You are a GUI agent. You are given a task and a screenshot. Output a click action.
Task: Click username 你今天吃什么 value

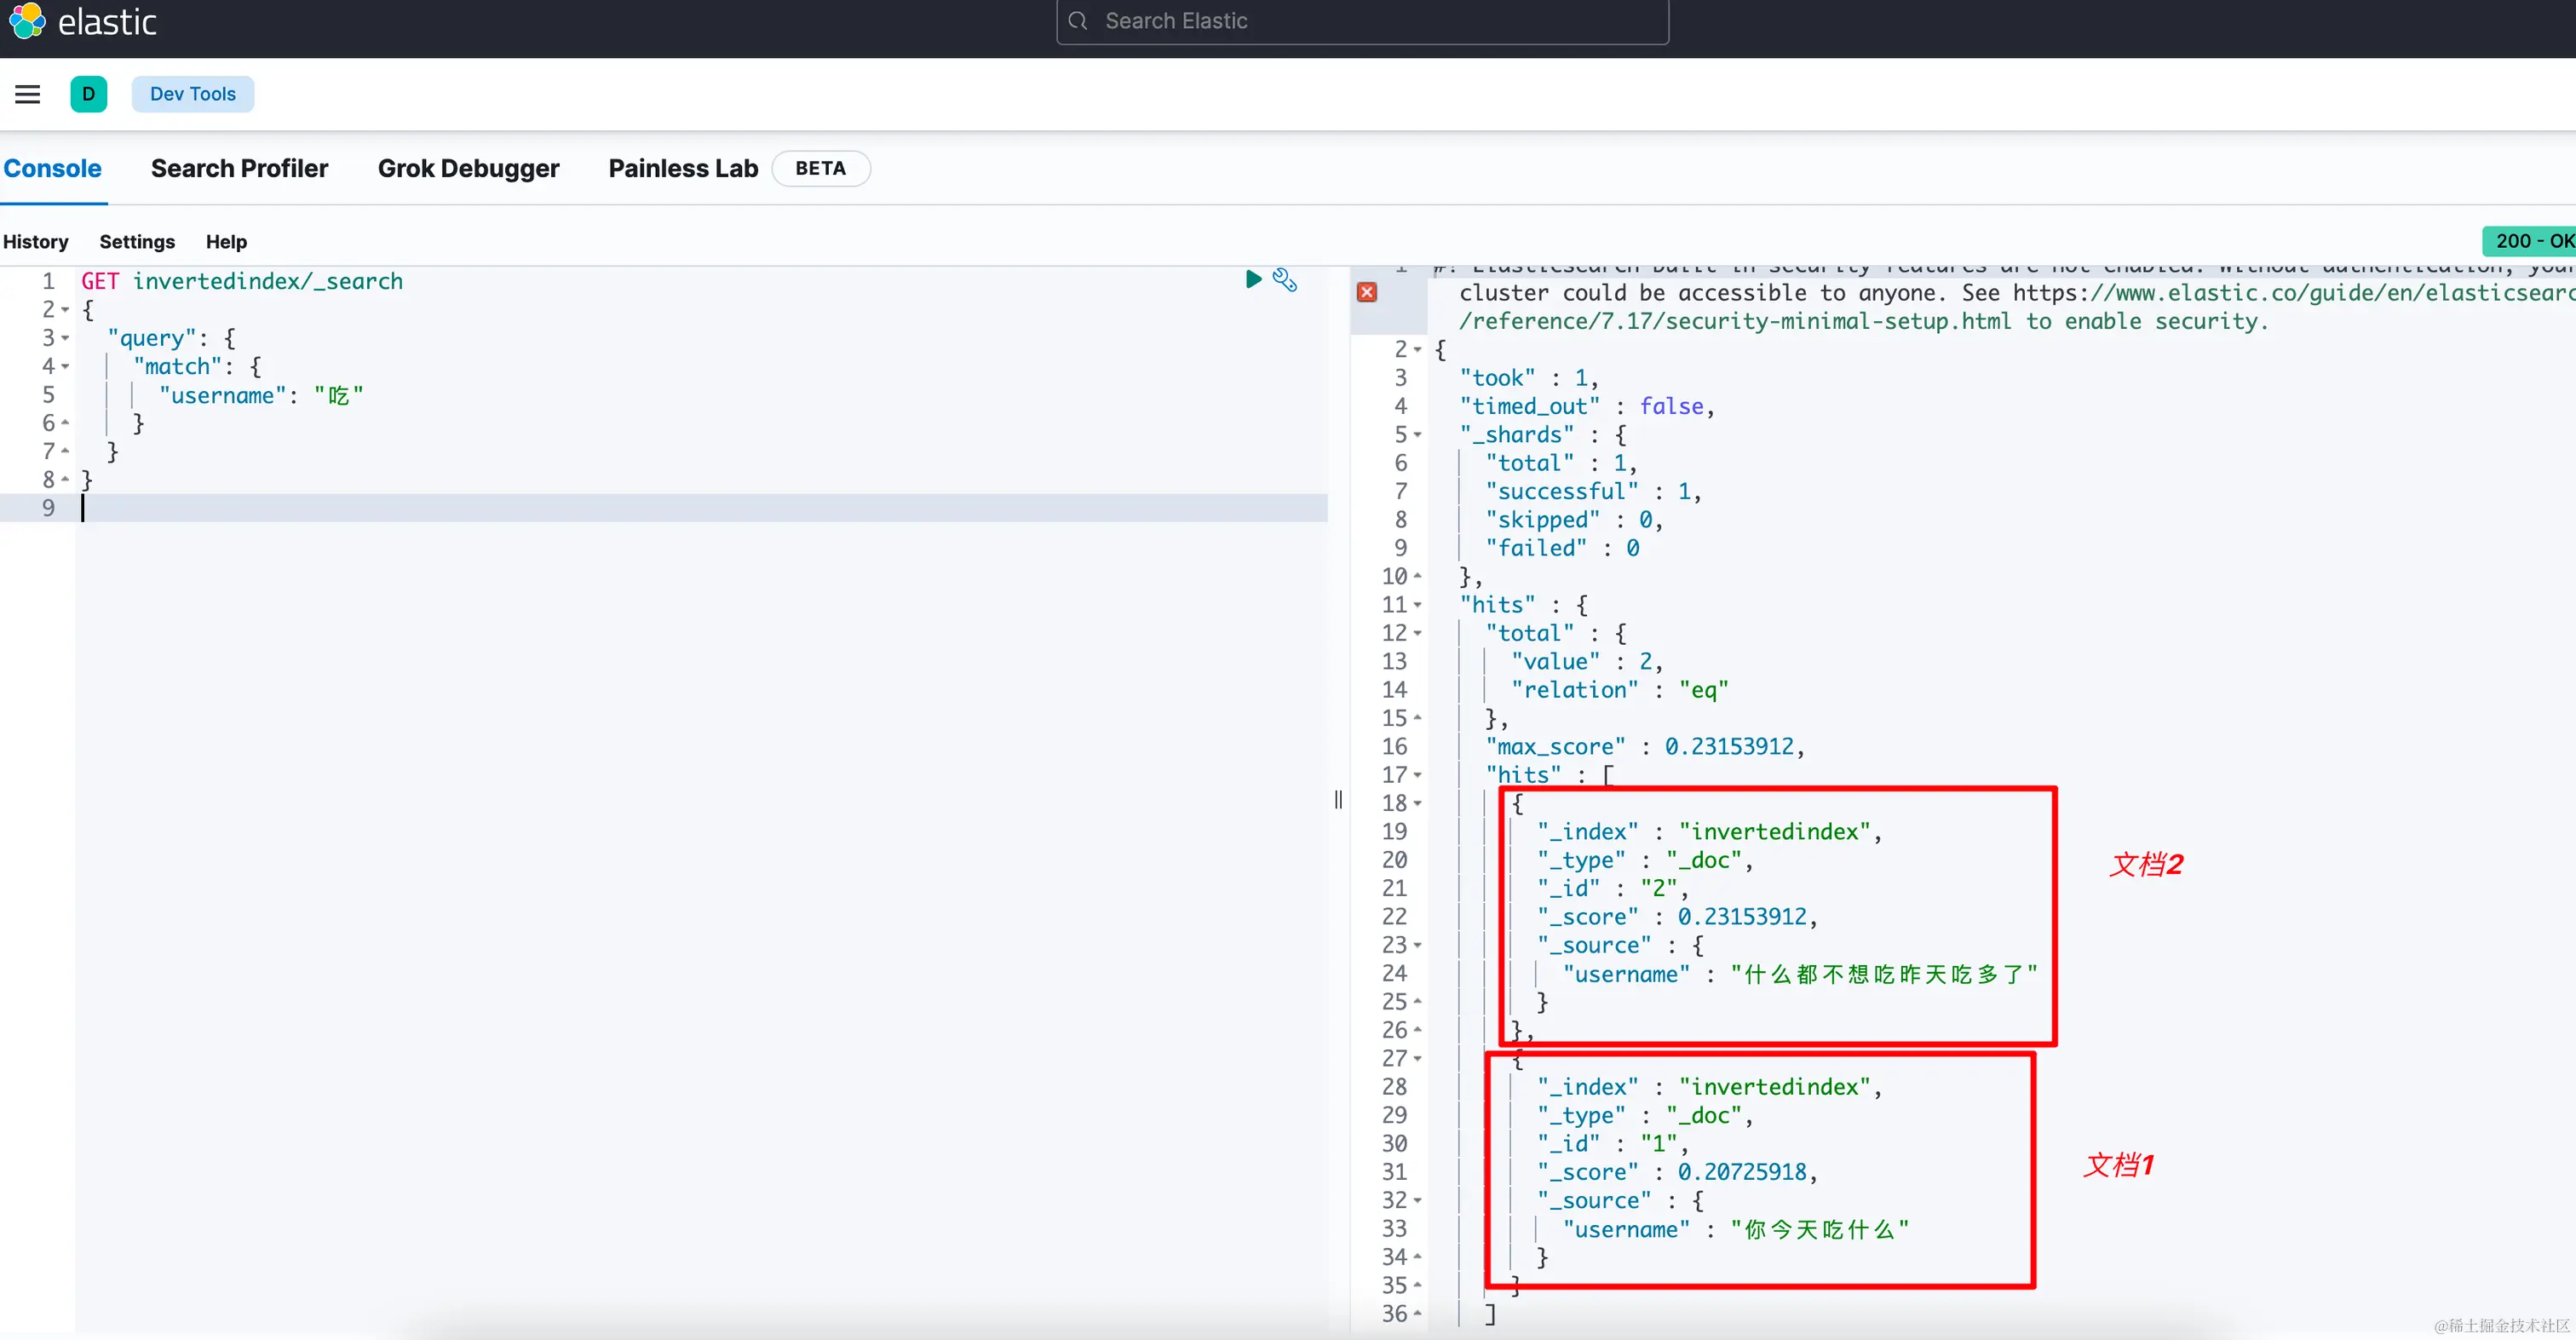tap(1819, 1229)
